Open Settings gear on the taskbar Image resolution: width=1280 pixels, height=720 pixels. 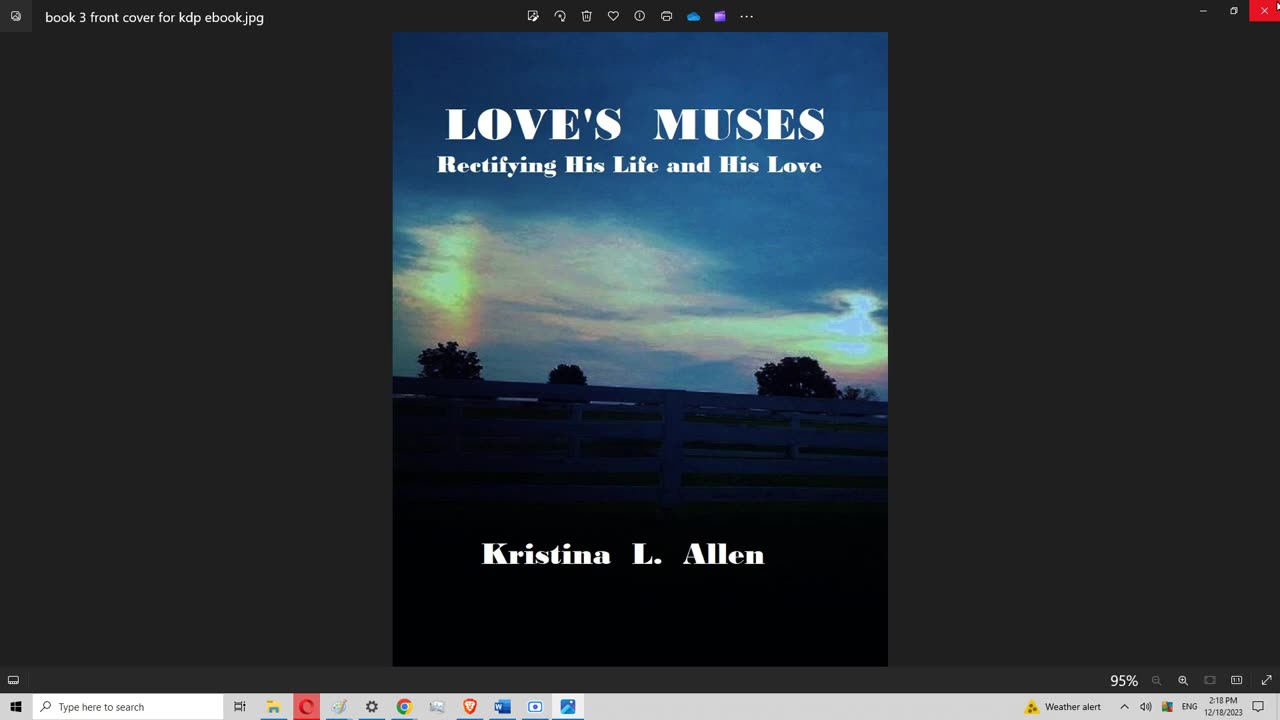point(371,707)
